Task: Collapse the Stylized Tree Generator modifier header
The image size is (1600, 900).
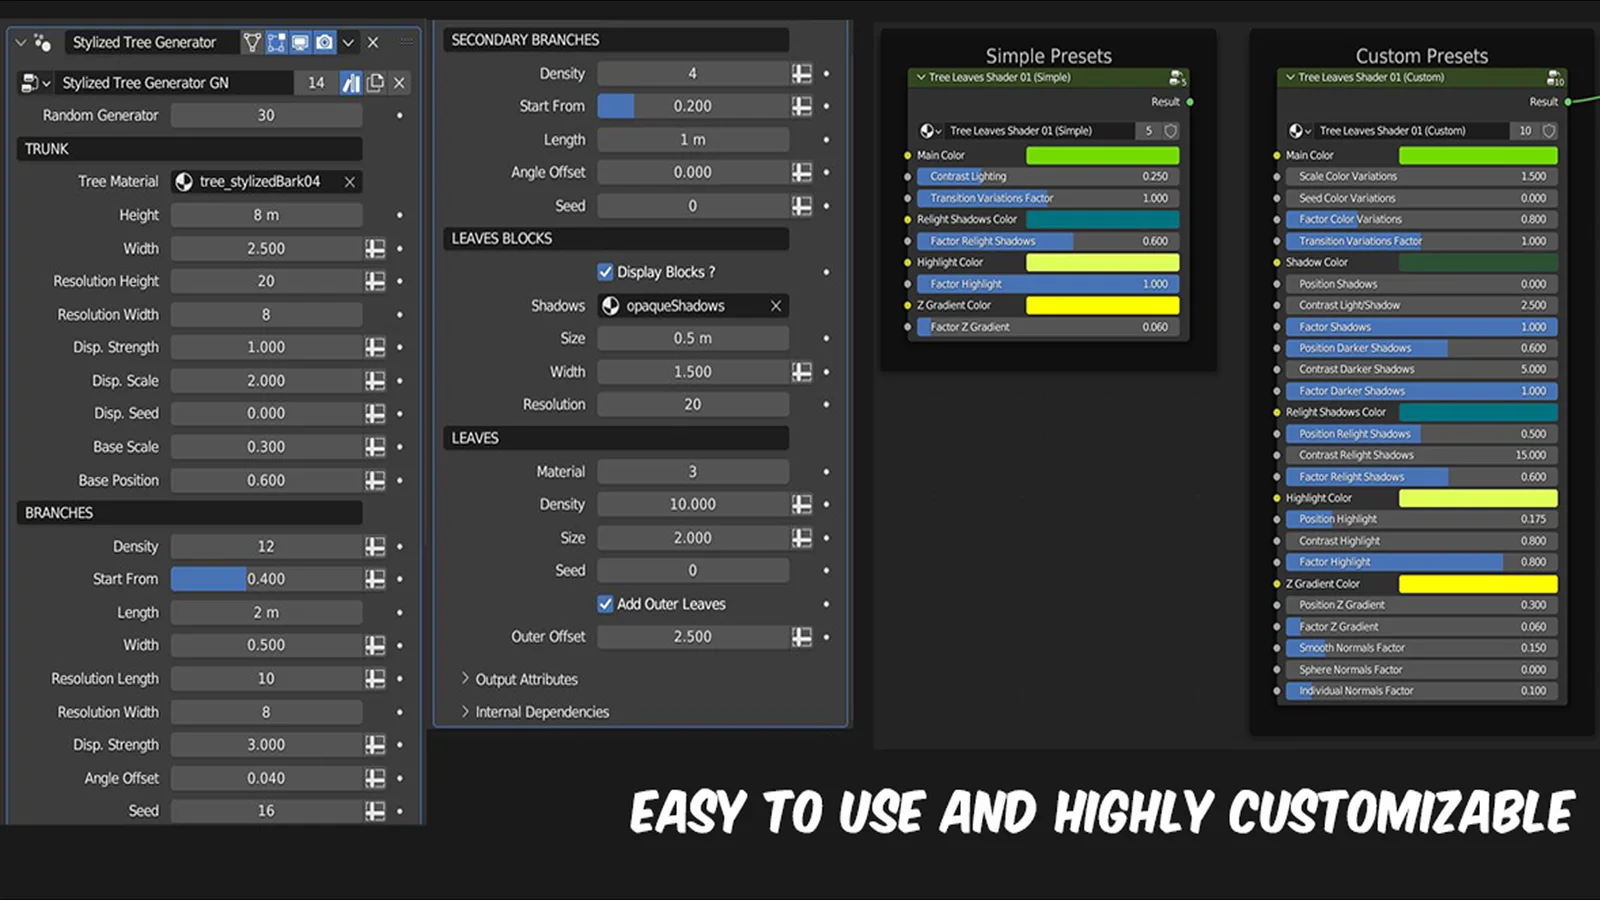Action: tap(21, 42)
